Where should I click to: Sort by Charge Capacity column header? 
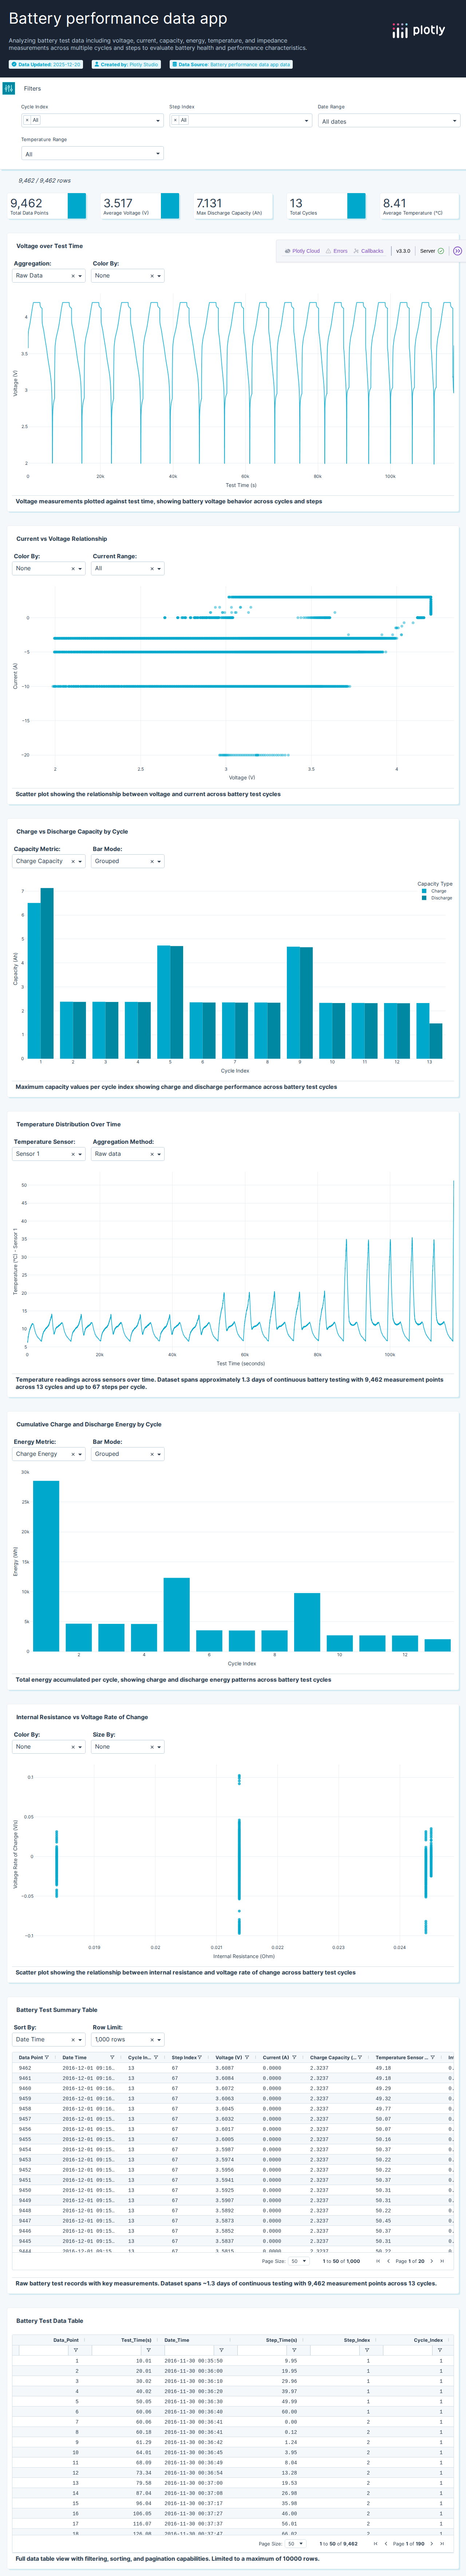pos(333,2057)
